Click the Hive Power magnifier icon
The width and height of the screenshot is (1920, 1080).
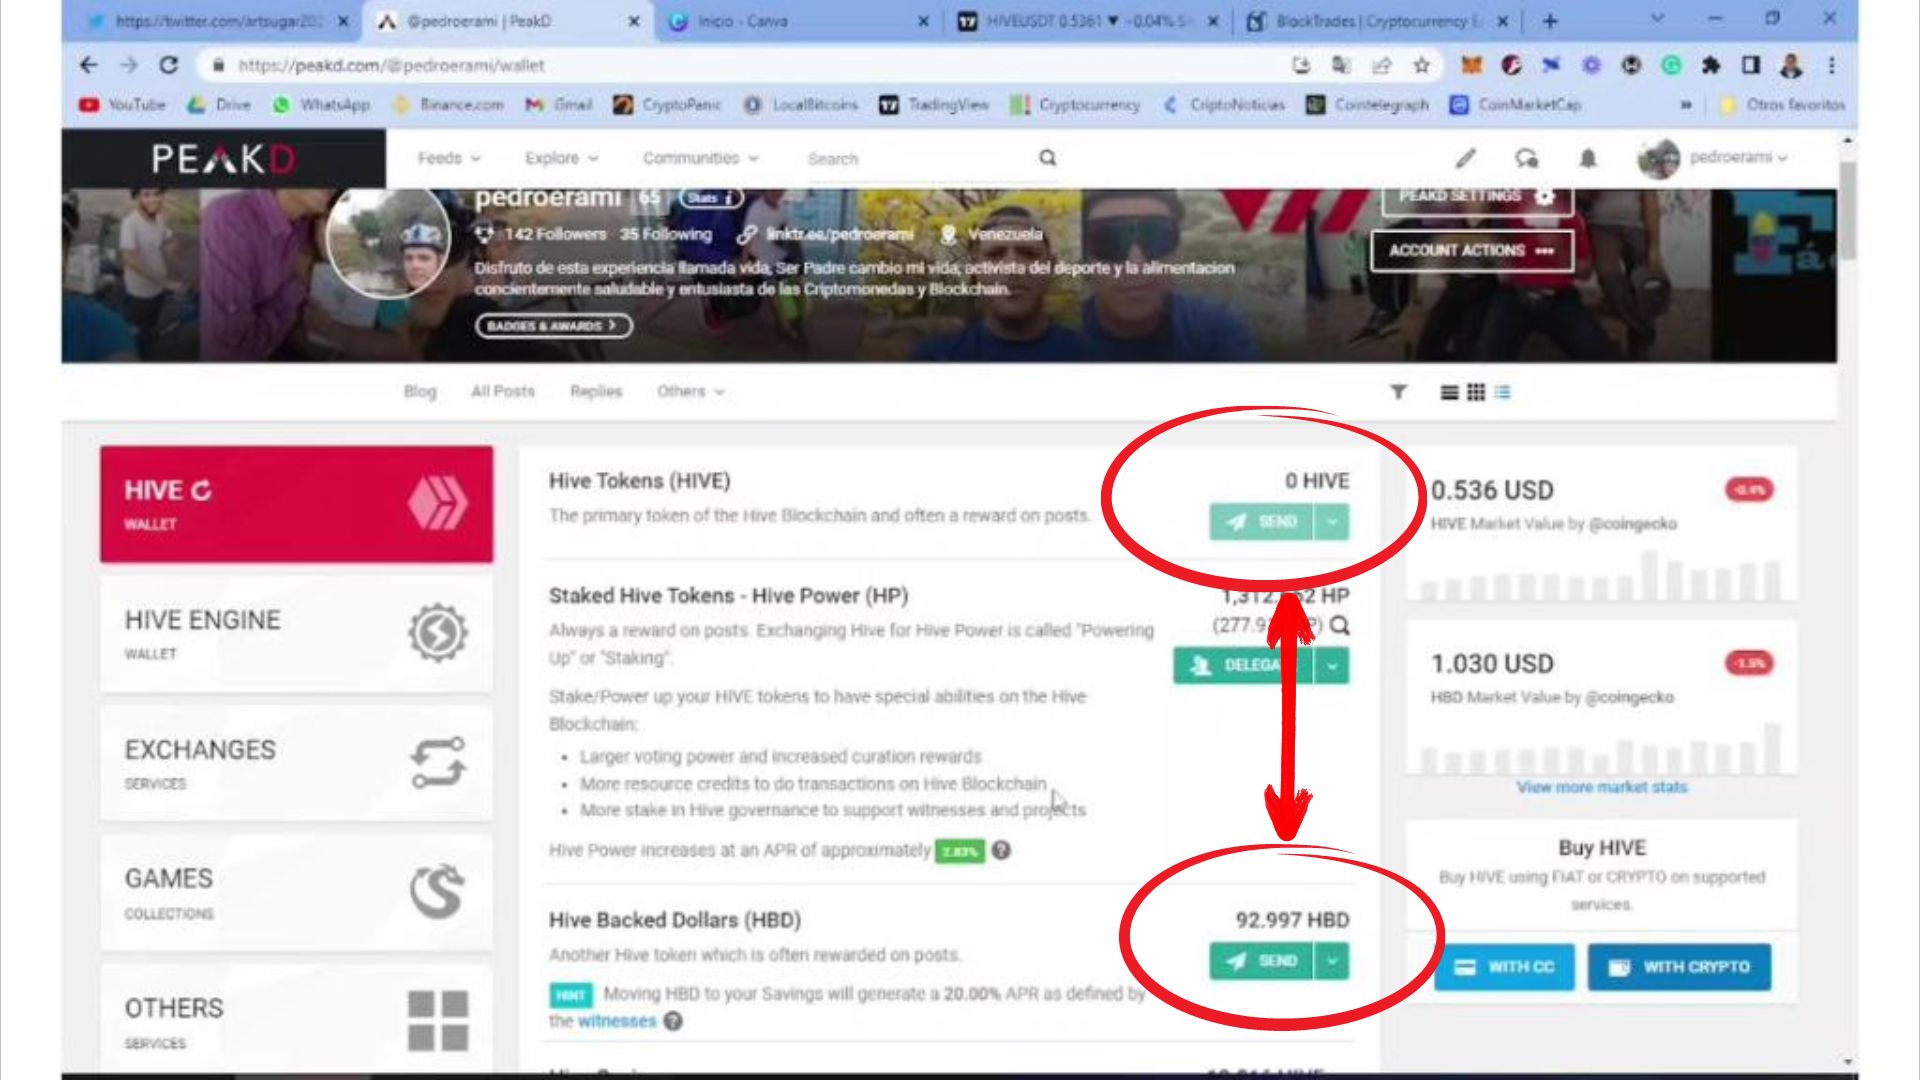1340,626
